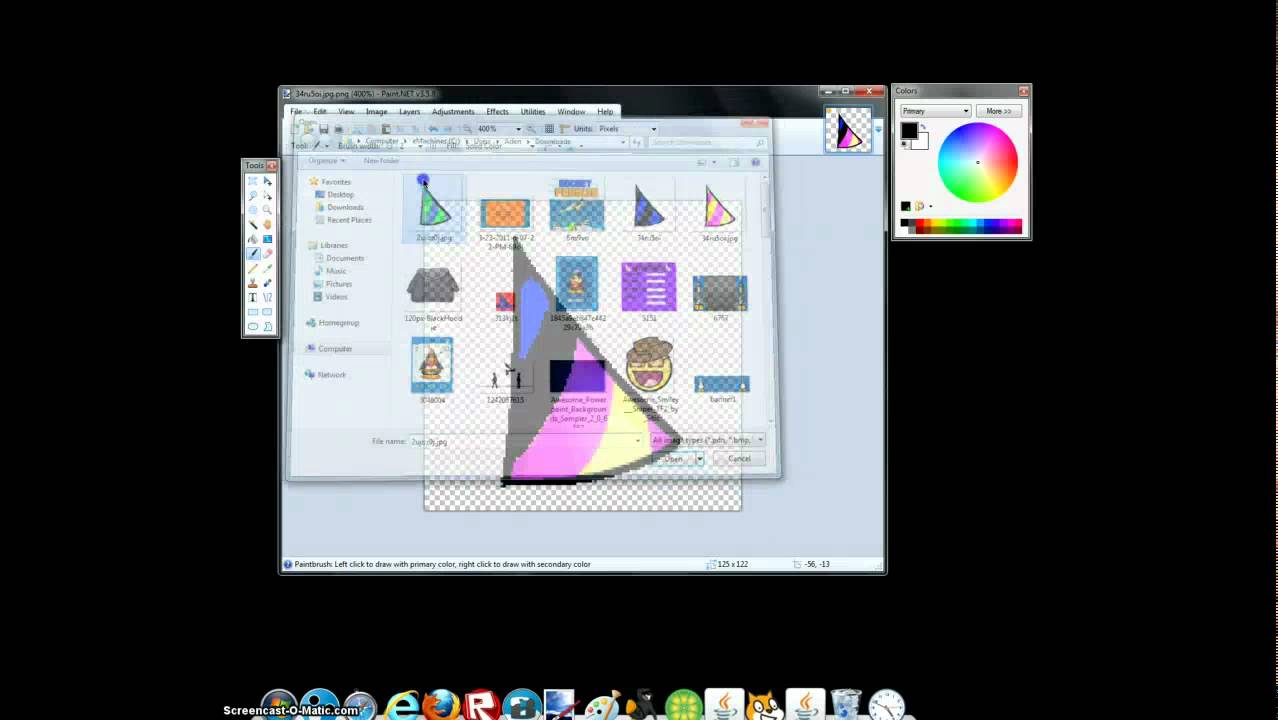Select the open image thumbnail tab
Image resolution: width=1278 pixels, height=720 pixels.
848,130
